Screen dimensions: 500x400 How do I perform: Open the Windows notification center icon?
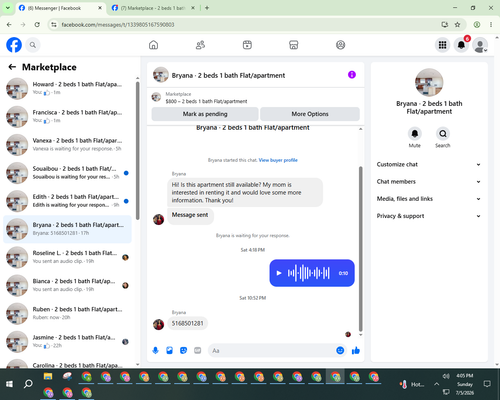pyautogui.click(x=487, y=384)
